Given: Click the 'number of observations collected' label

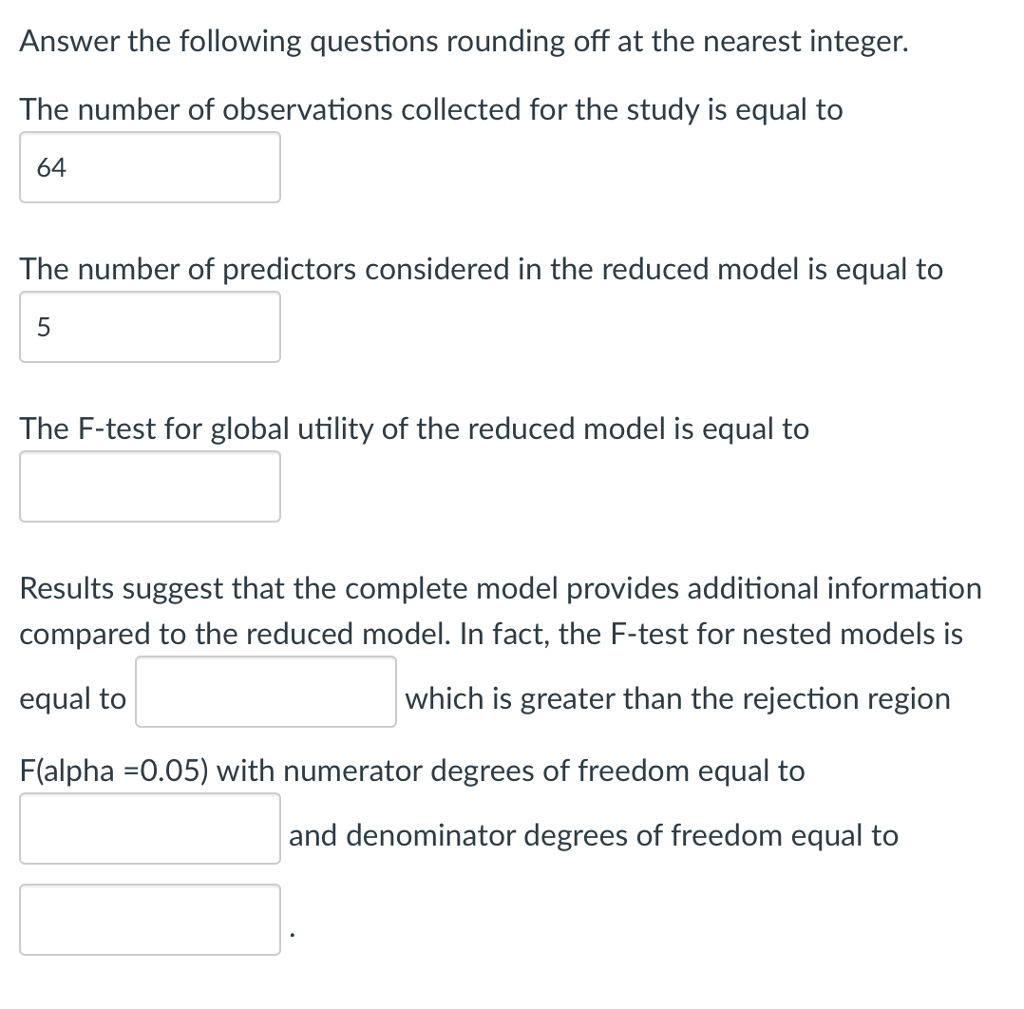Looking at the screenshot, I should coord(431,110).
